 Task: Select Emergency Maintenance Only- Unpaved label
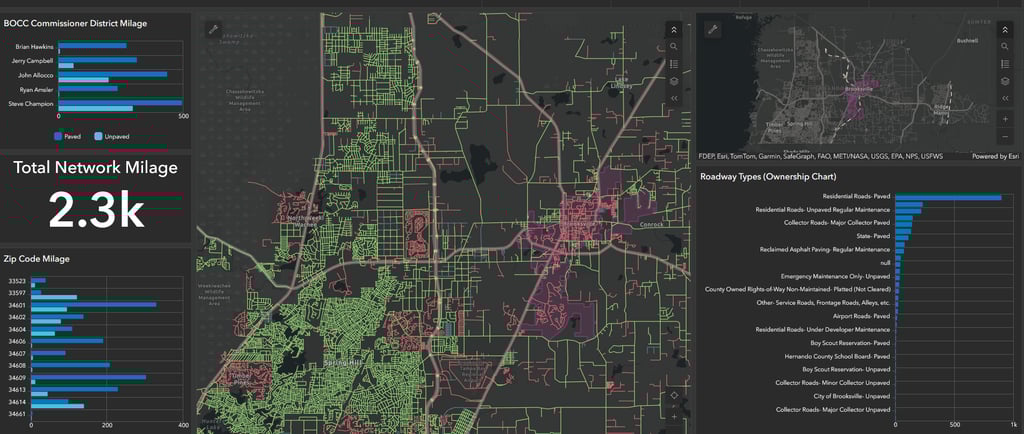tap(835, 276)
